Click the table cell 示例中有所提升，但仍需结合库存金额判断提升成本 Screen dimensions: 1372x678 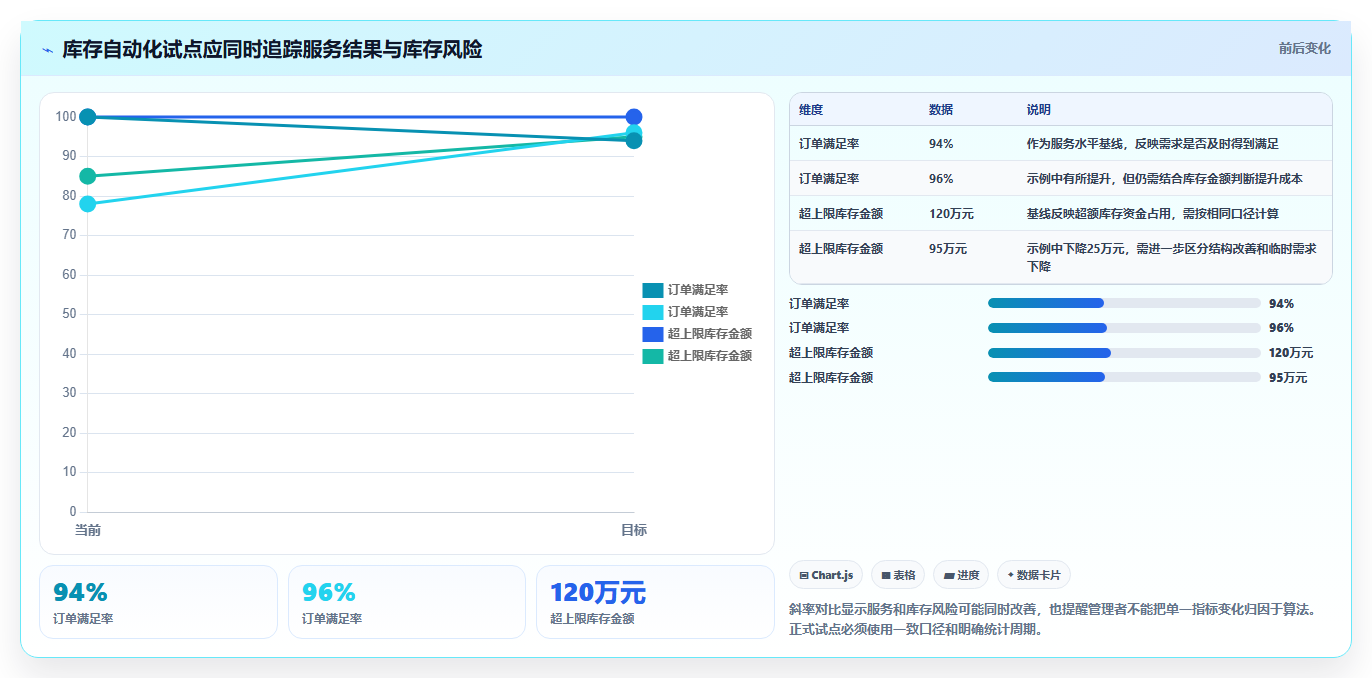[1164, 179]
